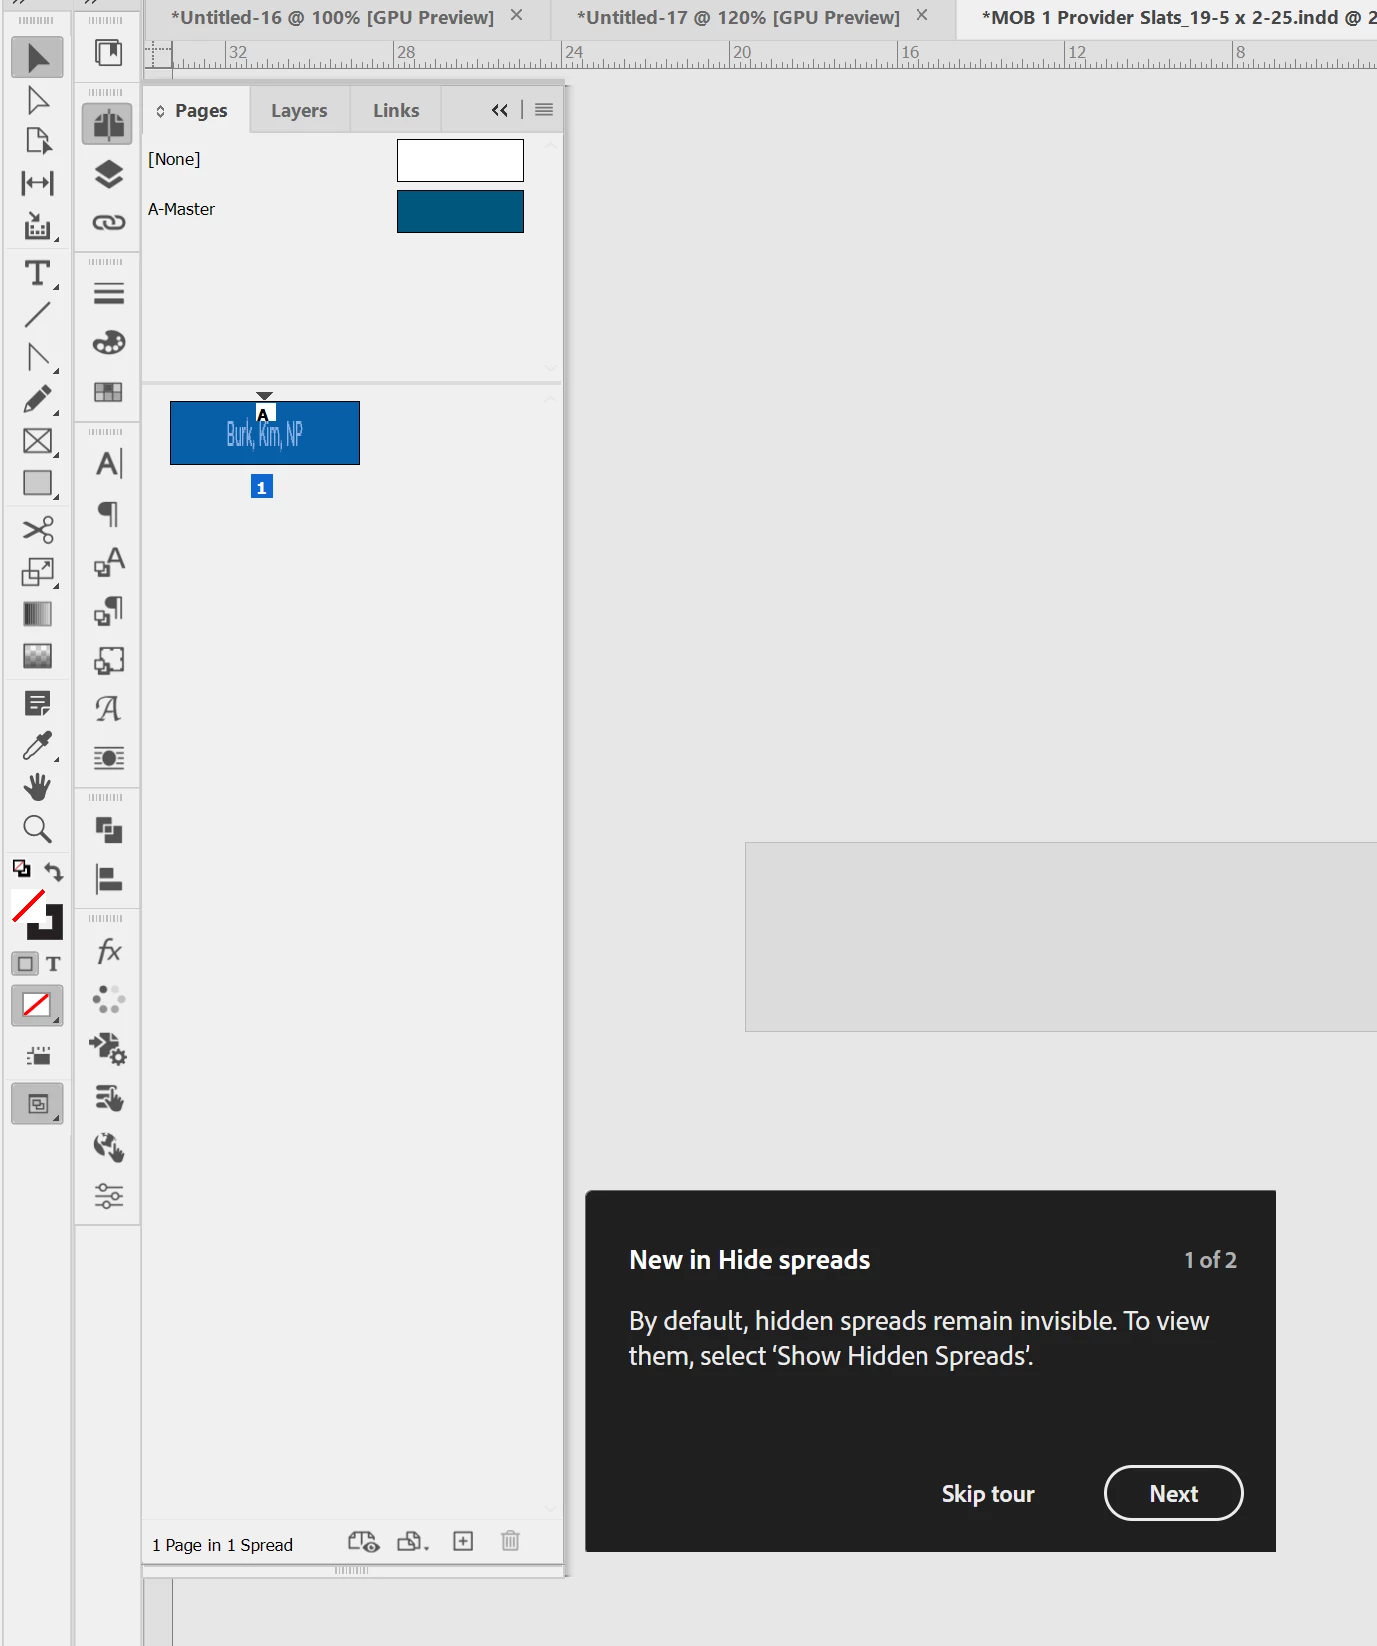Select the Scissors tool
The width and height of the screenshot is (1377, 1646).
pos(37,529)
